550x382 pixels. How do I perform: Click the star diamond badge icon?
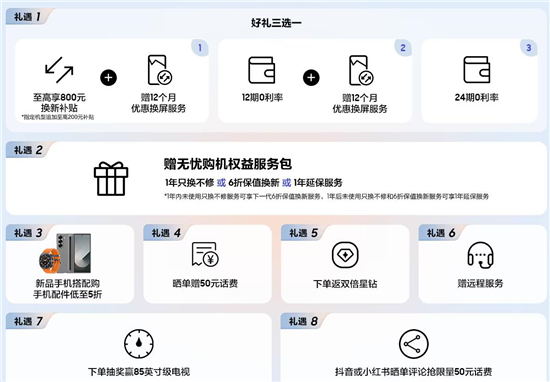(x=345, y=255)
